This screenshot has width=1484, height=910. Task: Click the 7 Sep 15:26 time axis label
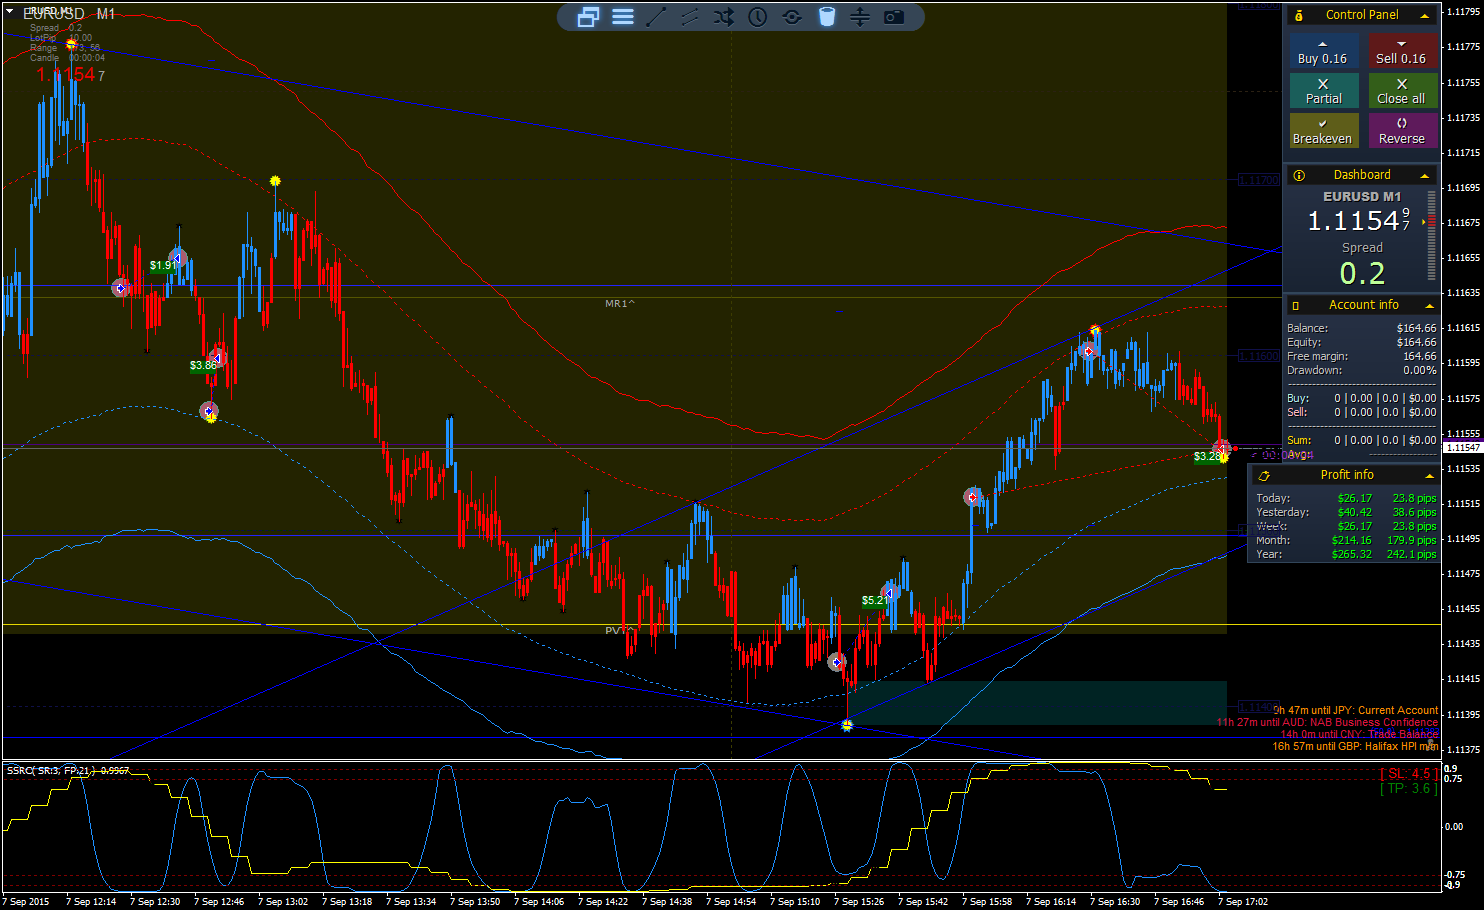pyautogui.click(x=859, y=902)
